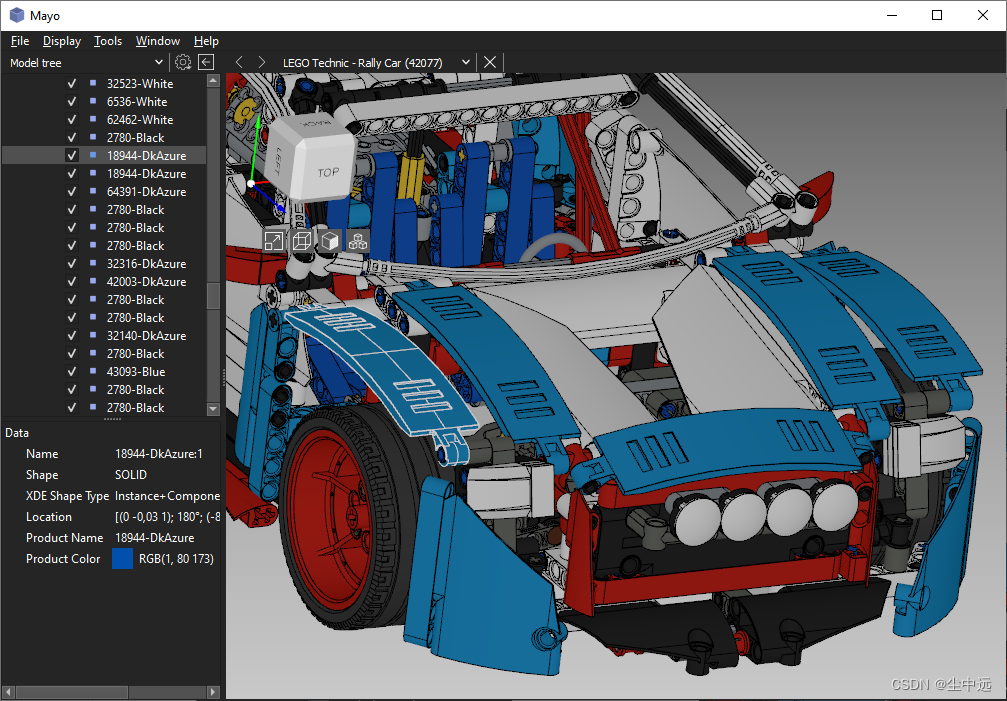
Task: Open the File menu
Action: [x=20, y=40]
